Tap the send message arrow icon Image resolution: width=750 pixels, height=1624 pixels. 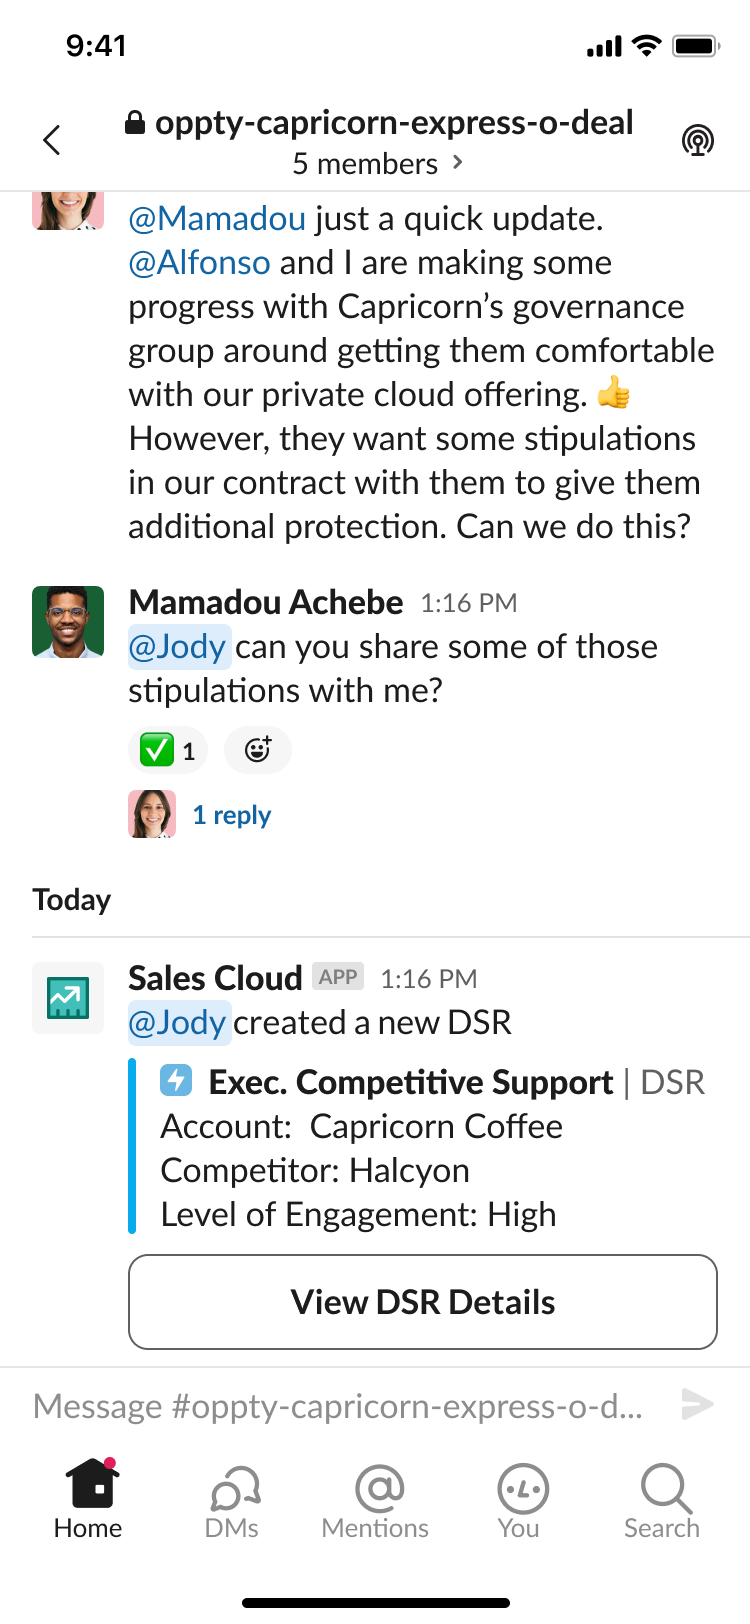(x=696, y=1404)
